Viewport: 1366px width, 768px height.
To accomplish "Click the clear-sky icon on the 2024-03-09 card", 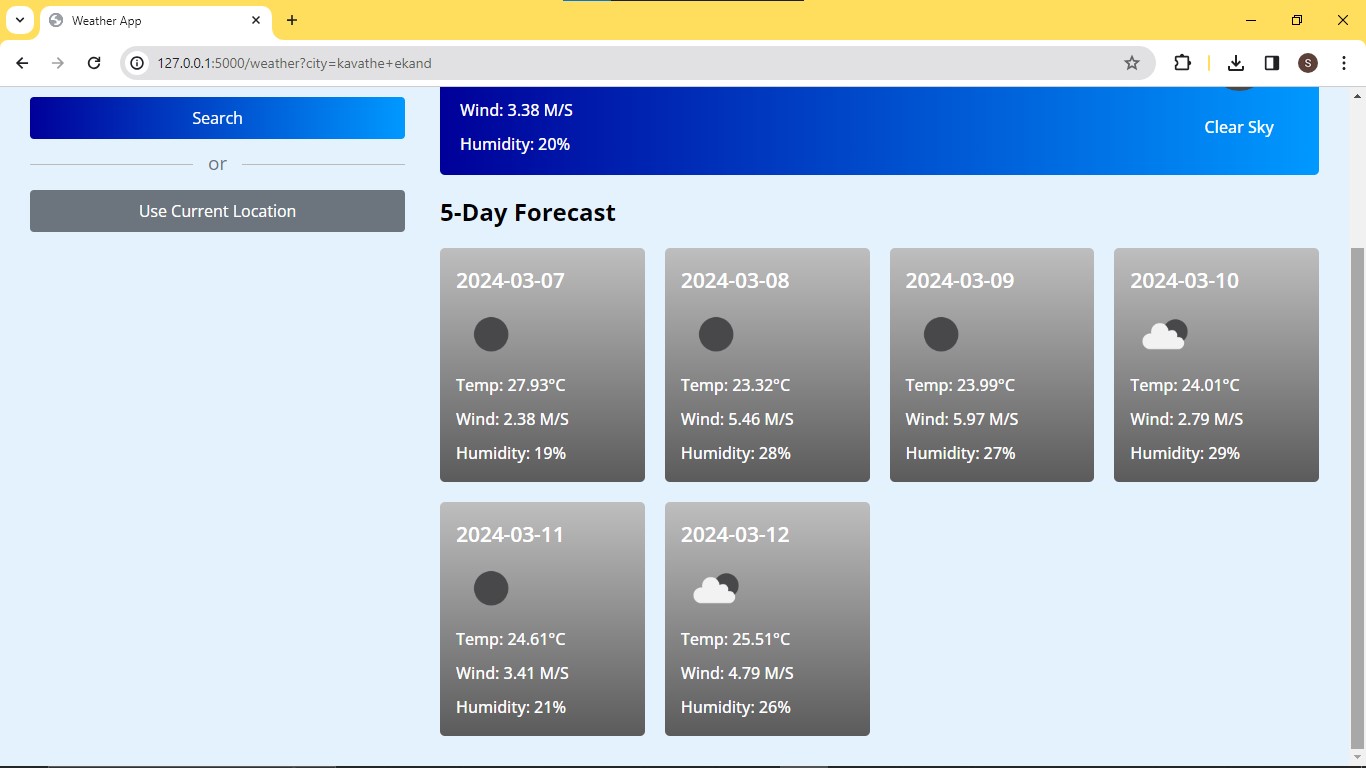I will pyautogui.click(x=941, y=334).
